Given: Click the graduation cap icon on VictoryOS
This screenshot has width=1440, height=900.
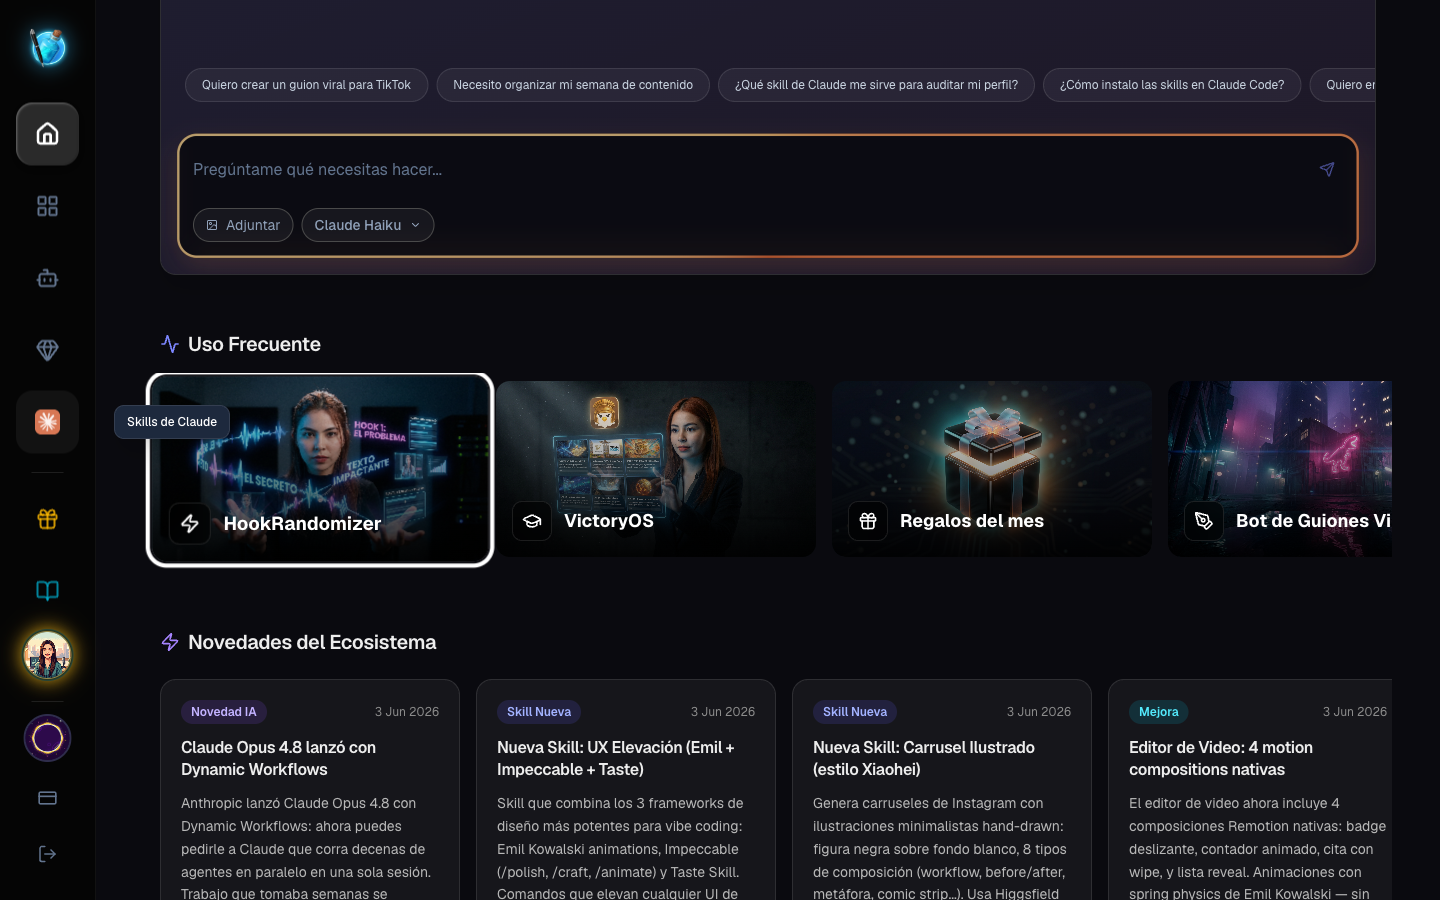Looking at the screenshot, I should tap(532, 521).
